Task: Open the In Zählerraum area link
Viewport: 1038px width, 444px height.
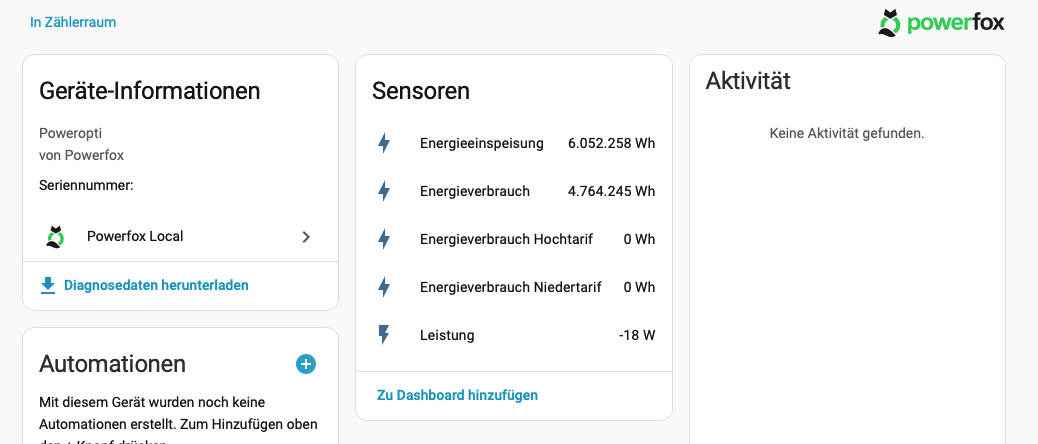Action: click(x=73, y=22)
